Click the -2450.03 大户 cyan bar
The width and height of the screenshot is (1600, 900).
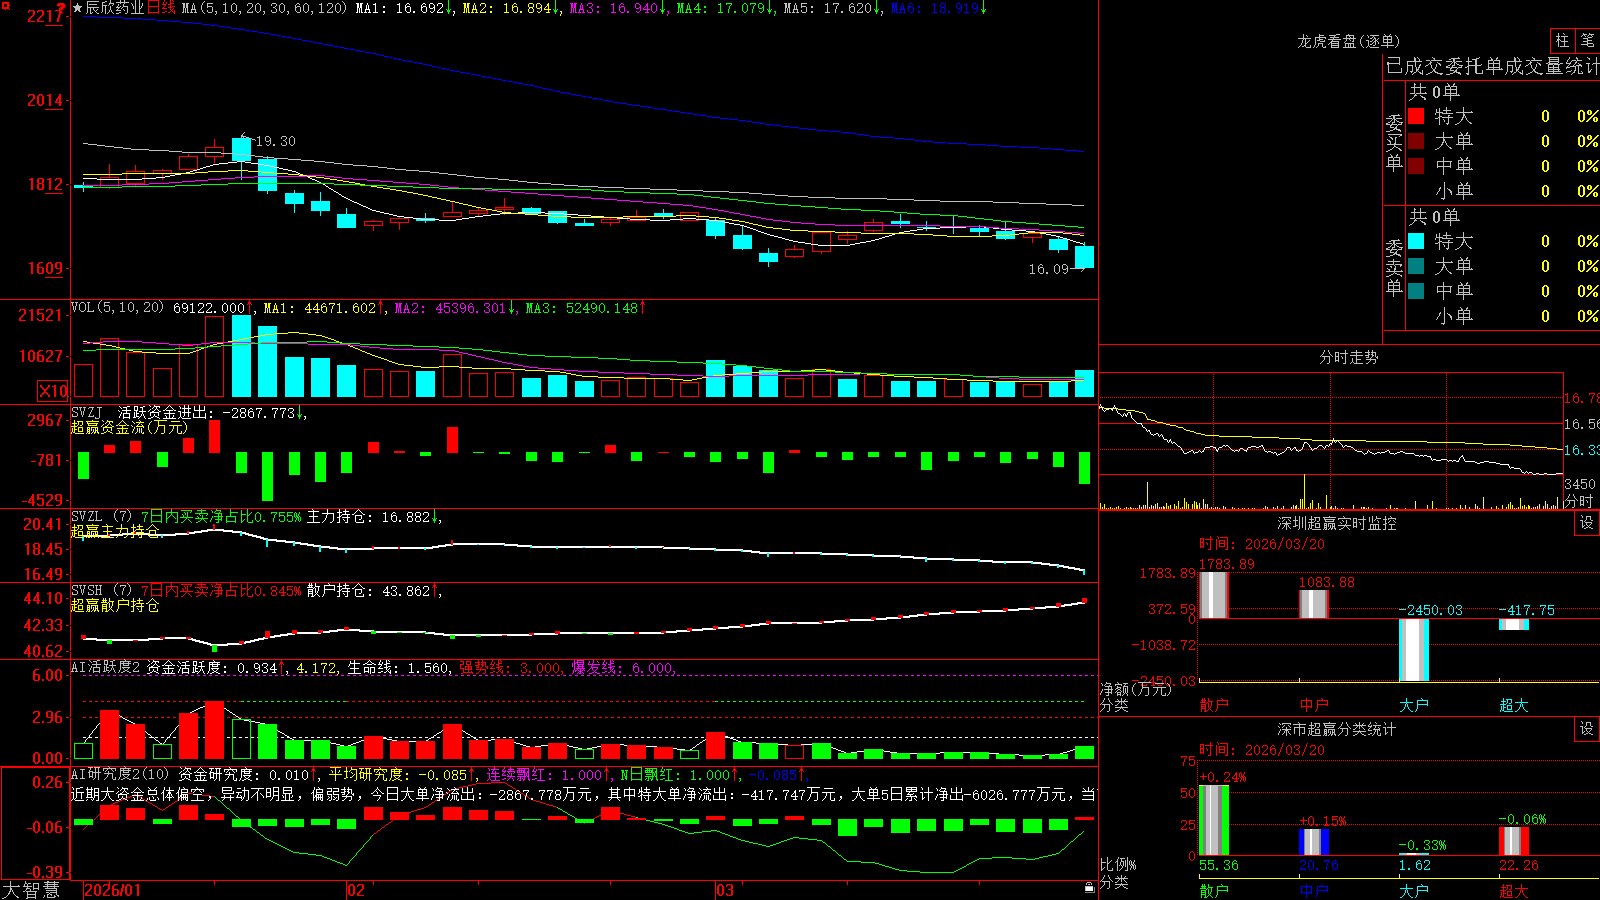tap(1414, 650)
